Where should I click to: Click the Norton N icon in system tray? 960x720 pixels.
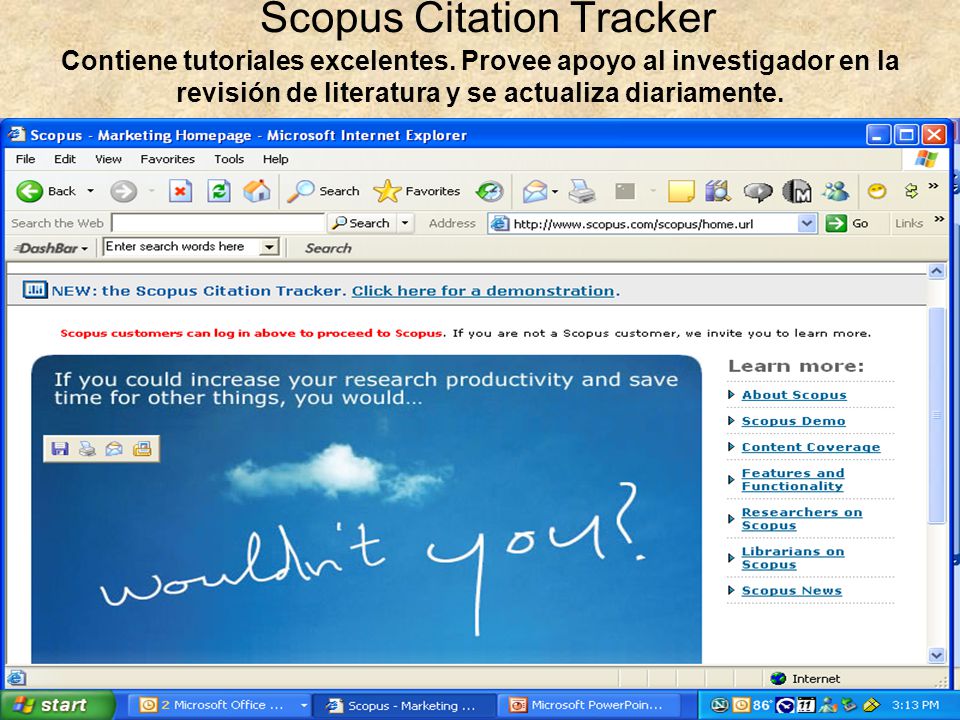[x=719, y=705]
